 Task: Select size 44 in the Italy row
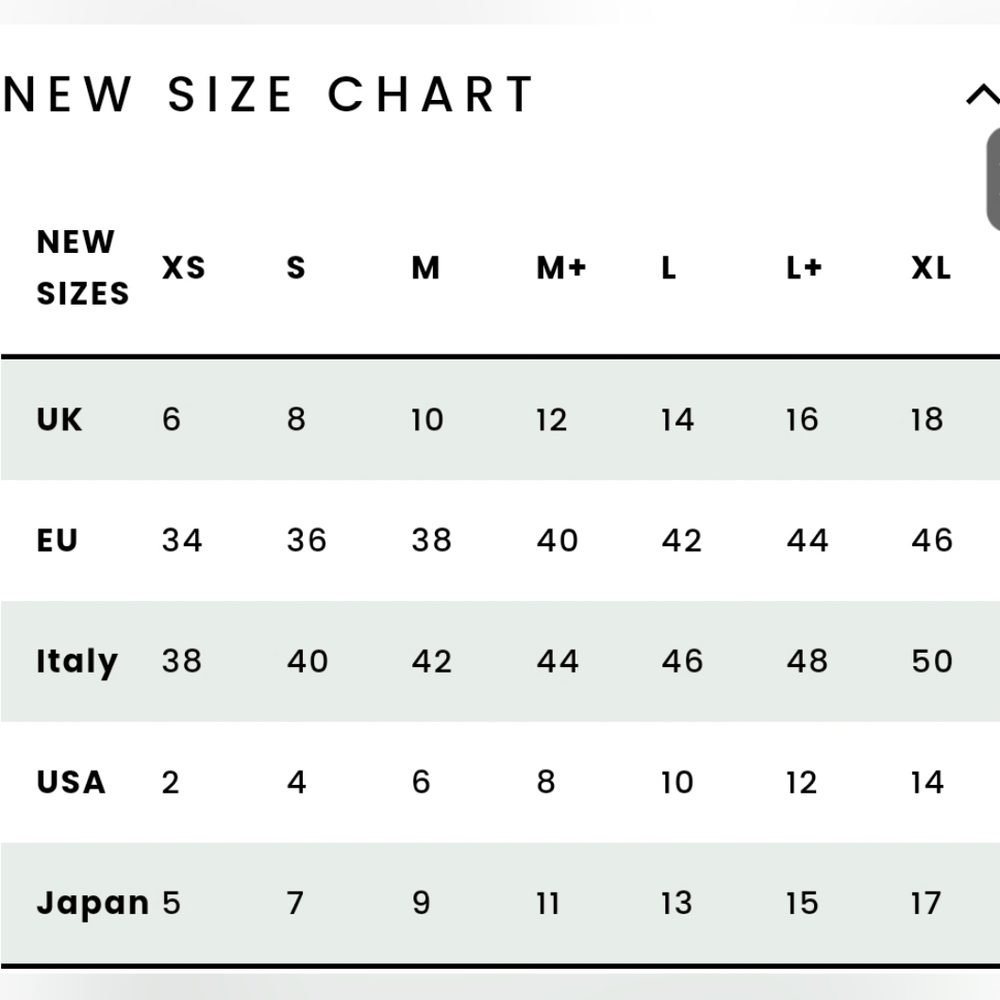point(557,661)
